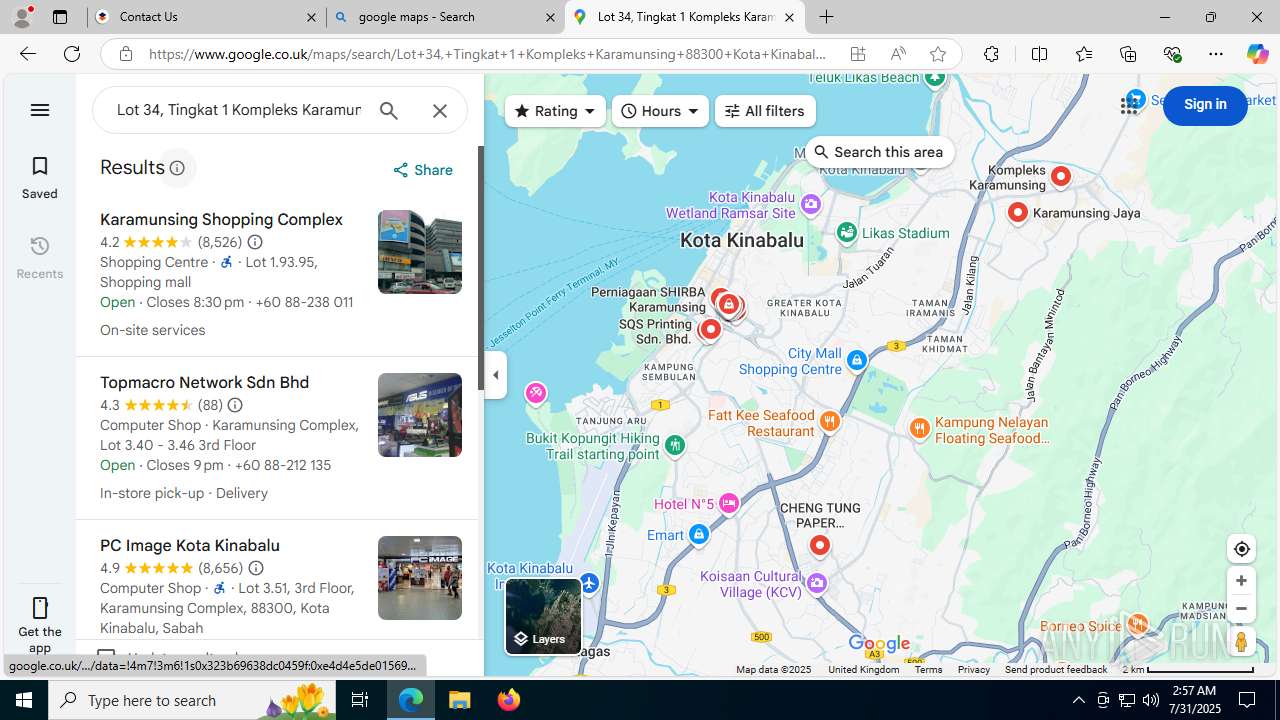Open browser Extensions
Screen dimensions: 1280x720
click(991, 54)
